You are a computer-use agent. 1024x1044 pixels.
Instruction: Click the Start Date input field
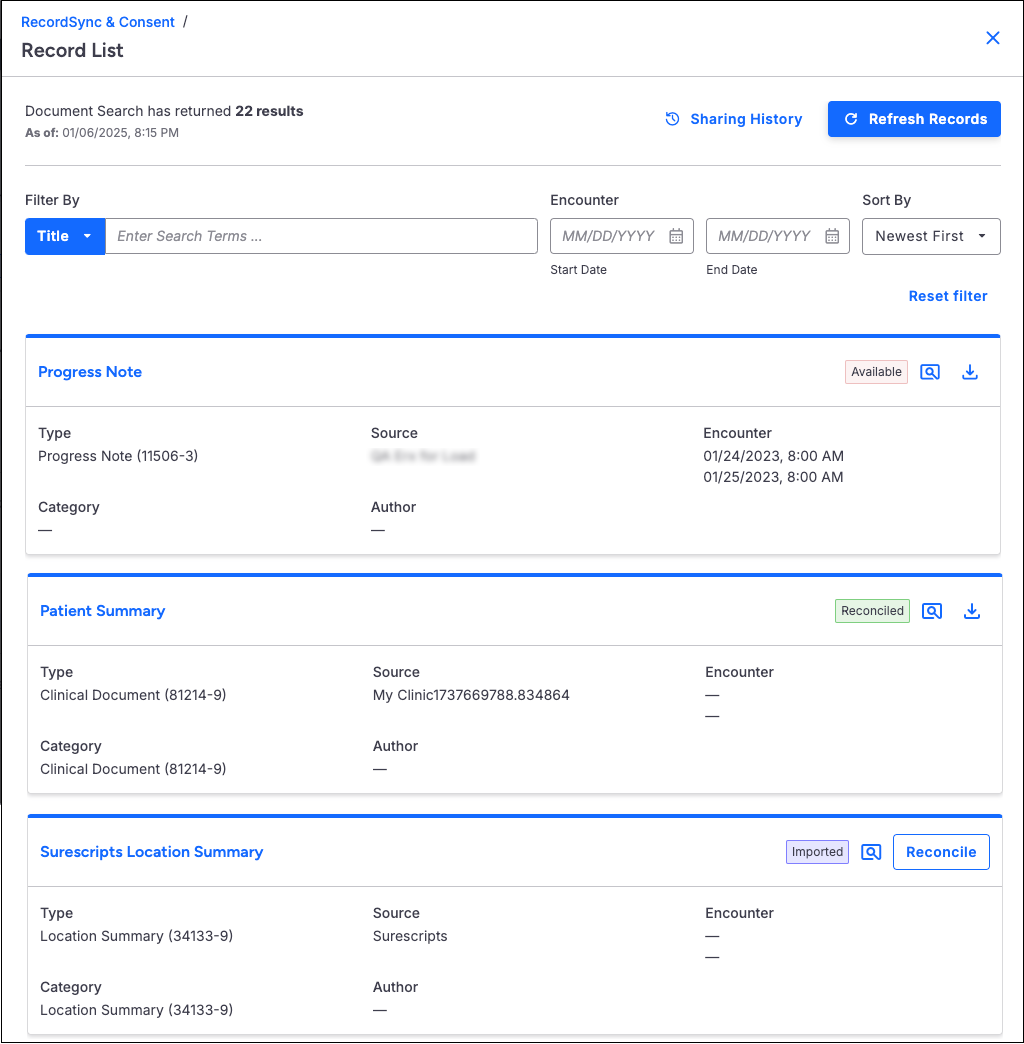[x=608, y=236]
